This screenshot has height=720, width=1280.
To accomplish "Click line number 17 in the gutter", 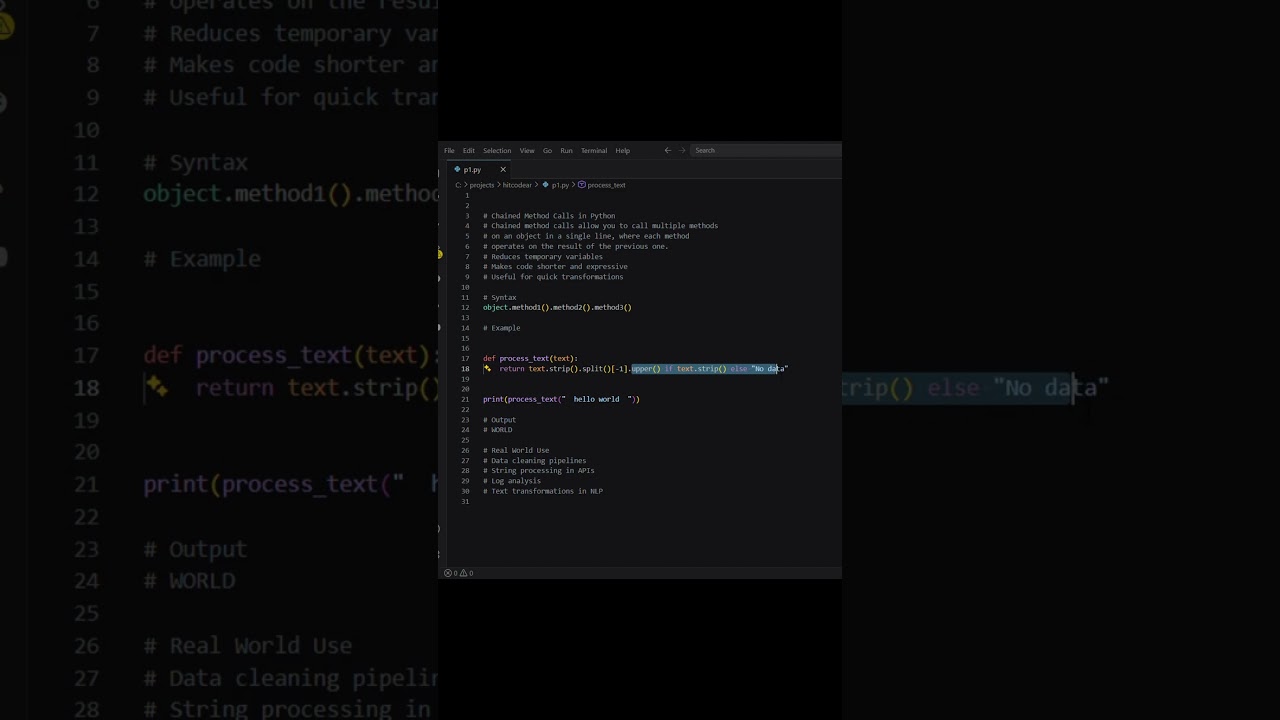I will pos(466,358).
